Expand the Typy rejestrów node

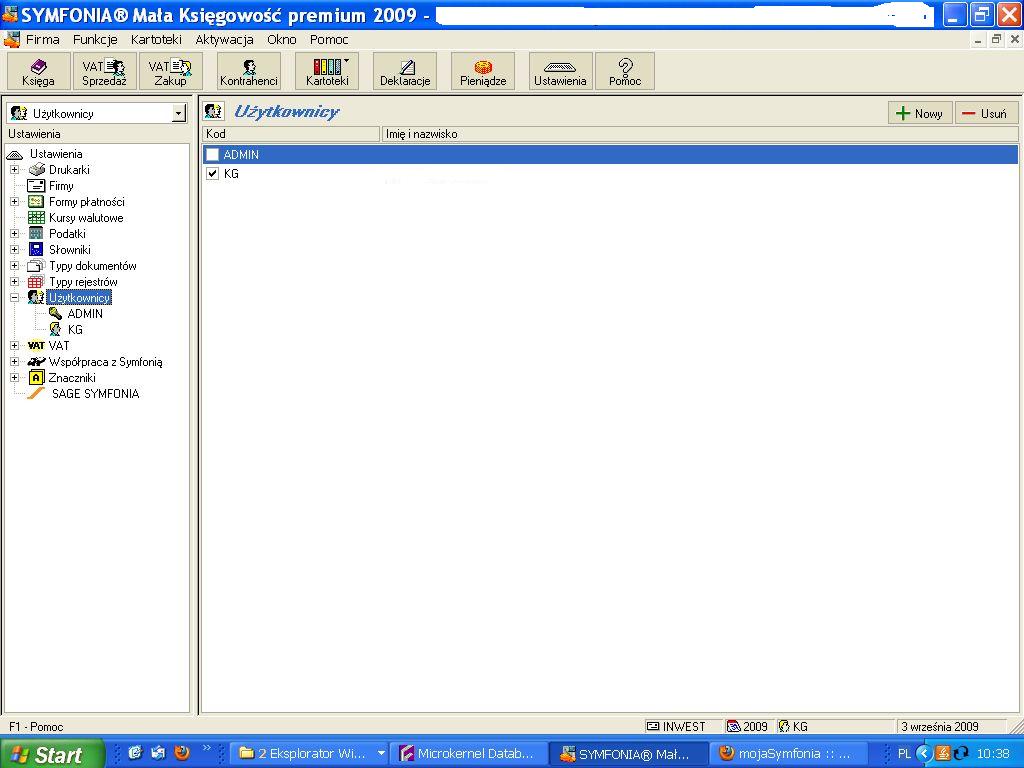[x=14, y=282]
